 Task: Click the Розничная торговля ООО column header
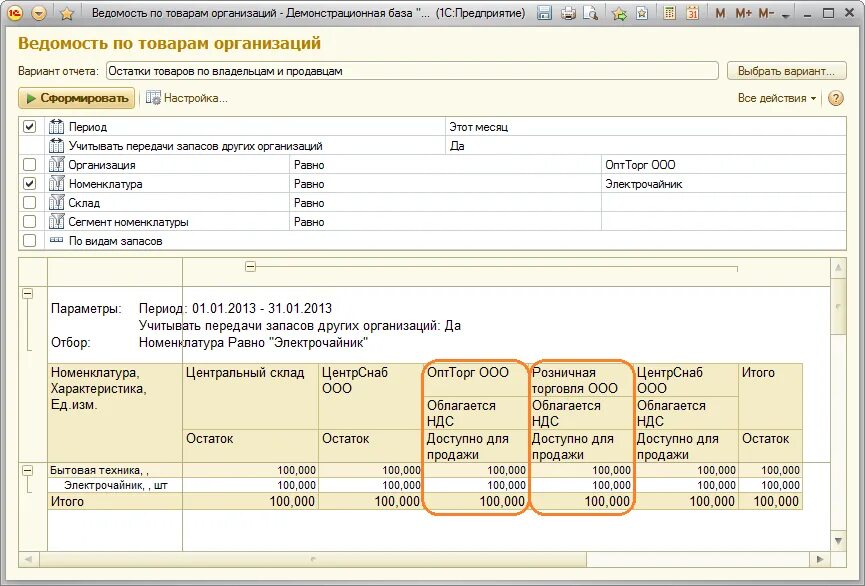coord(582,380)
